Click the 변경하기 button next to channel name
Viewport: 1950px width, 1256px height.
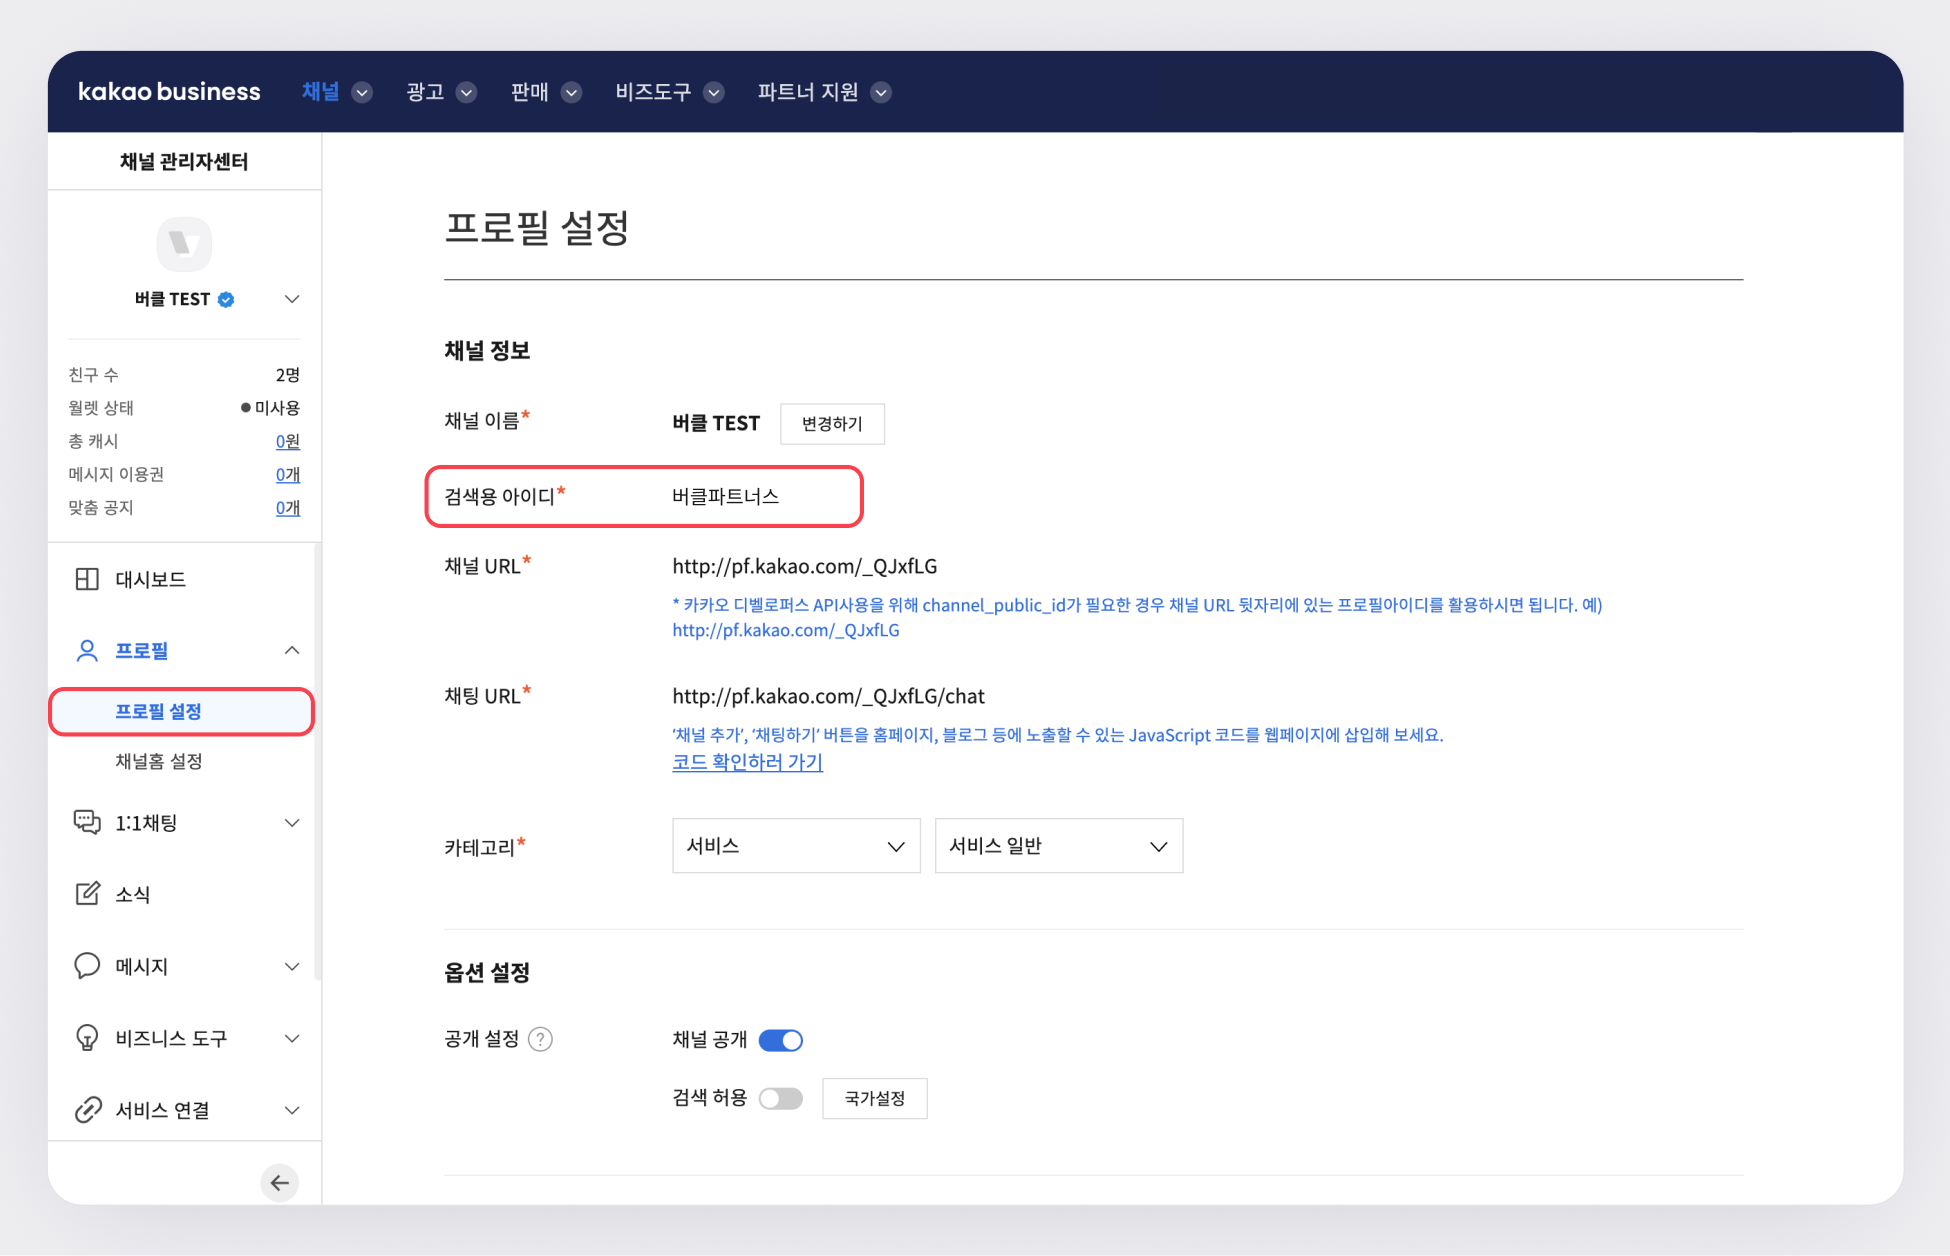pyautogui.click(x=832, y=424)
